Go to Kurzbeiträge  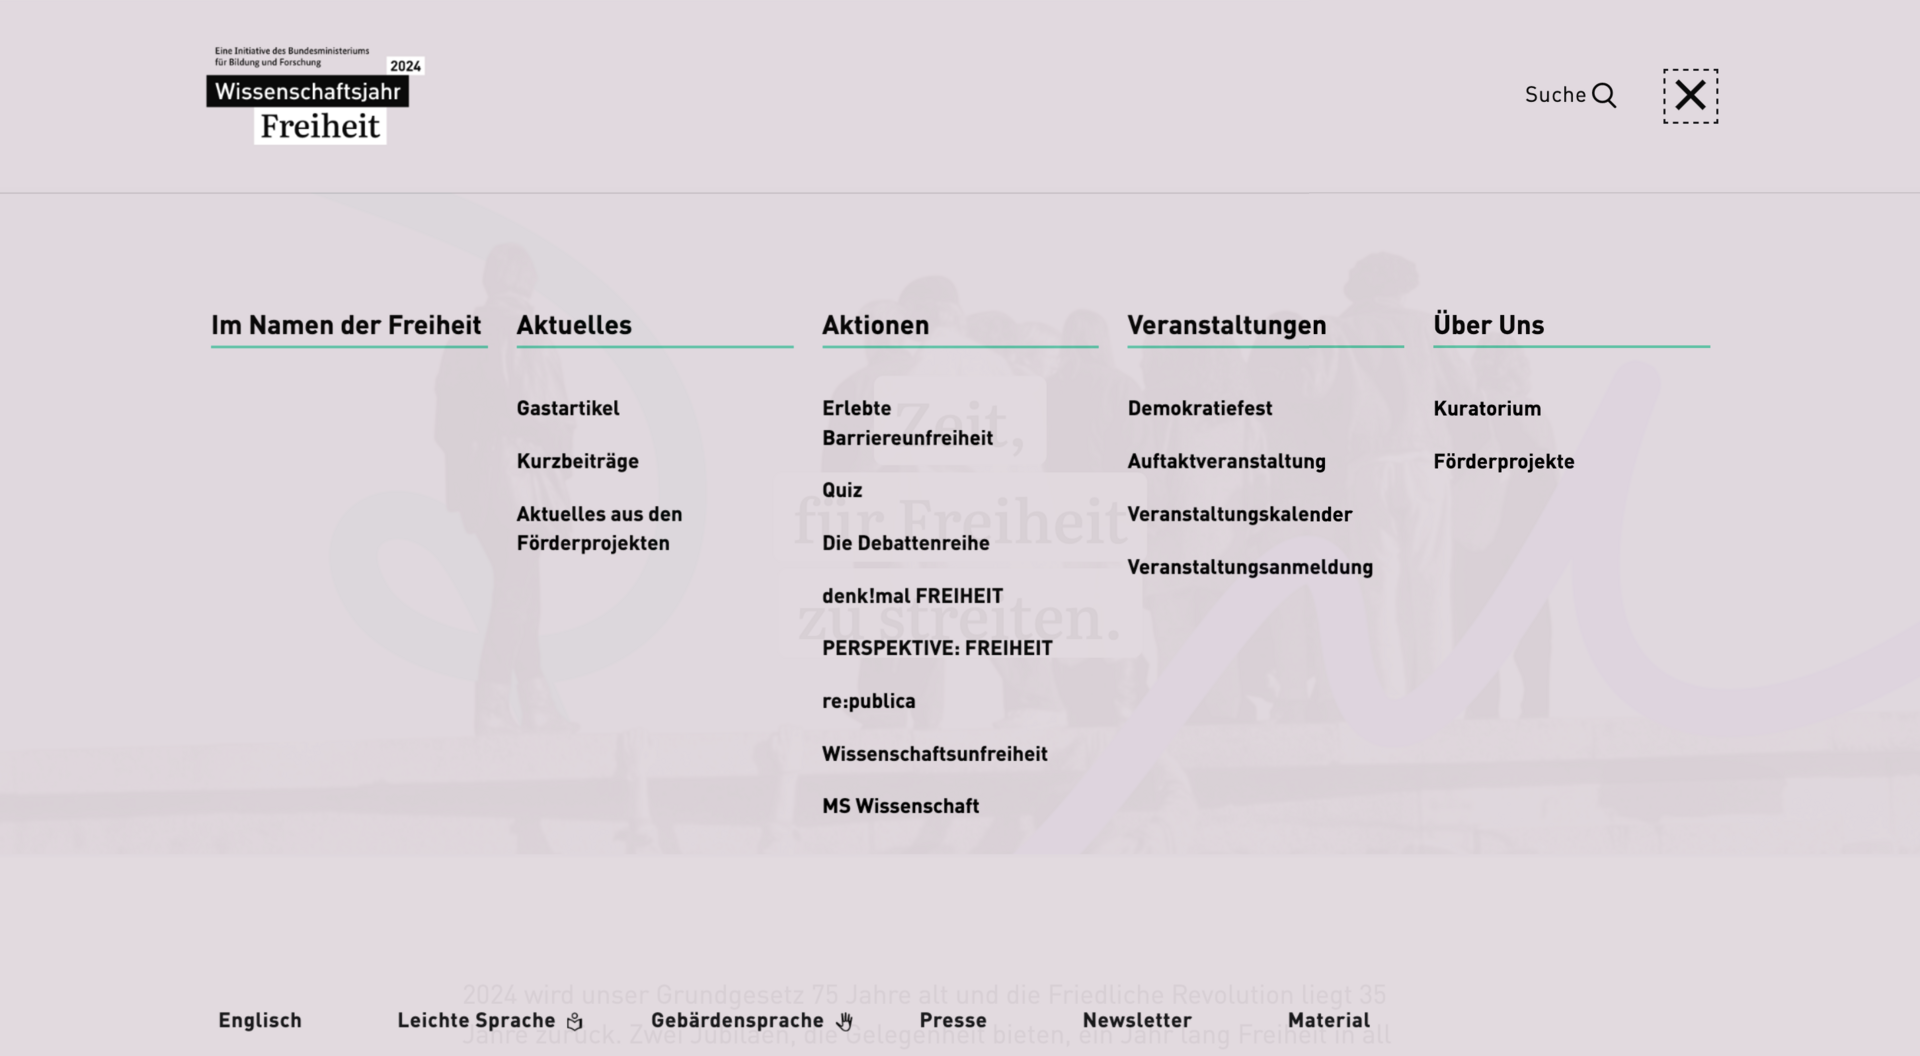(577, 461)
